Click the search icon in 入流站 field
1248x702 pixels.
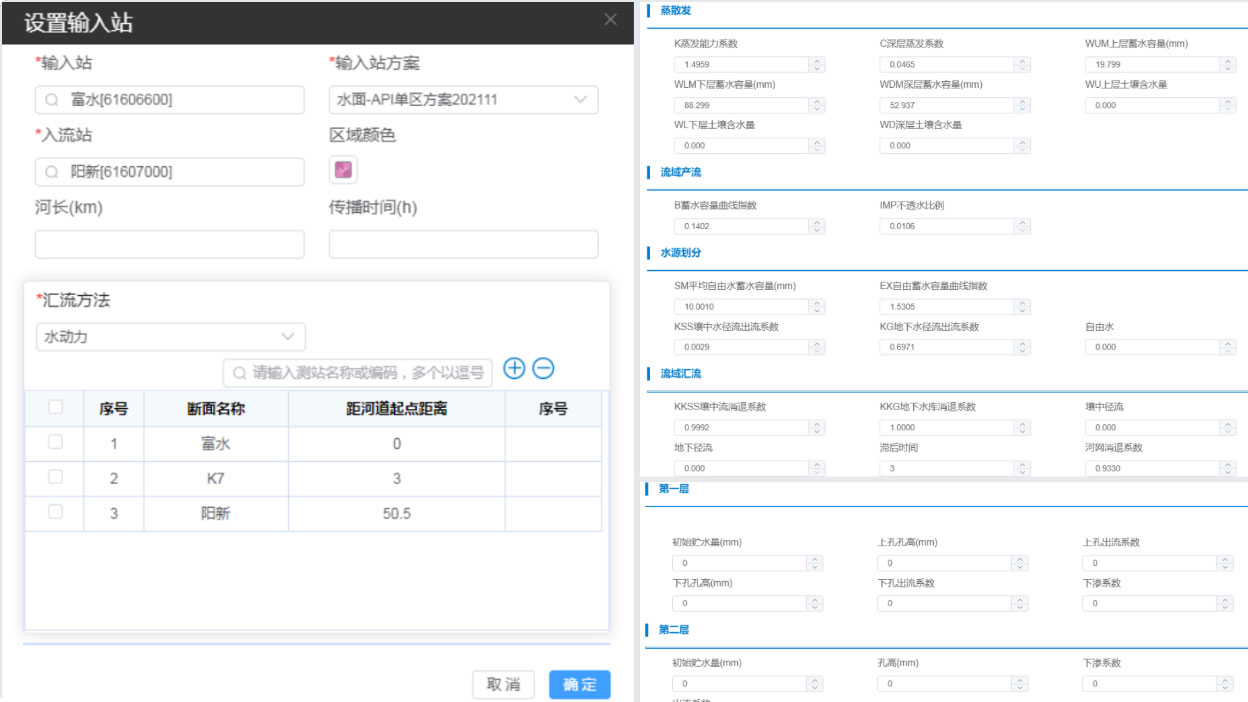coord(52,172)
